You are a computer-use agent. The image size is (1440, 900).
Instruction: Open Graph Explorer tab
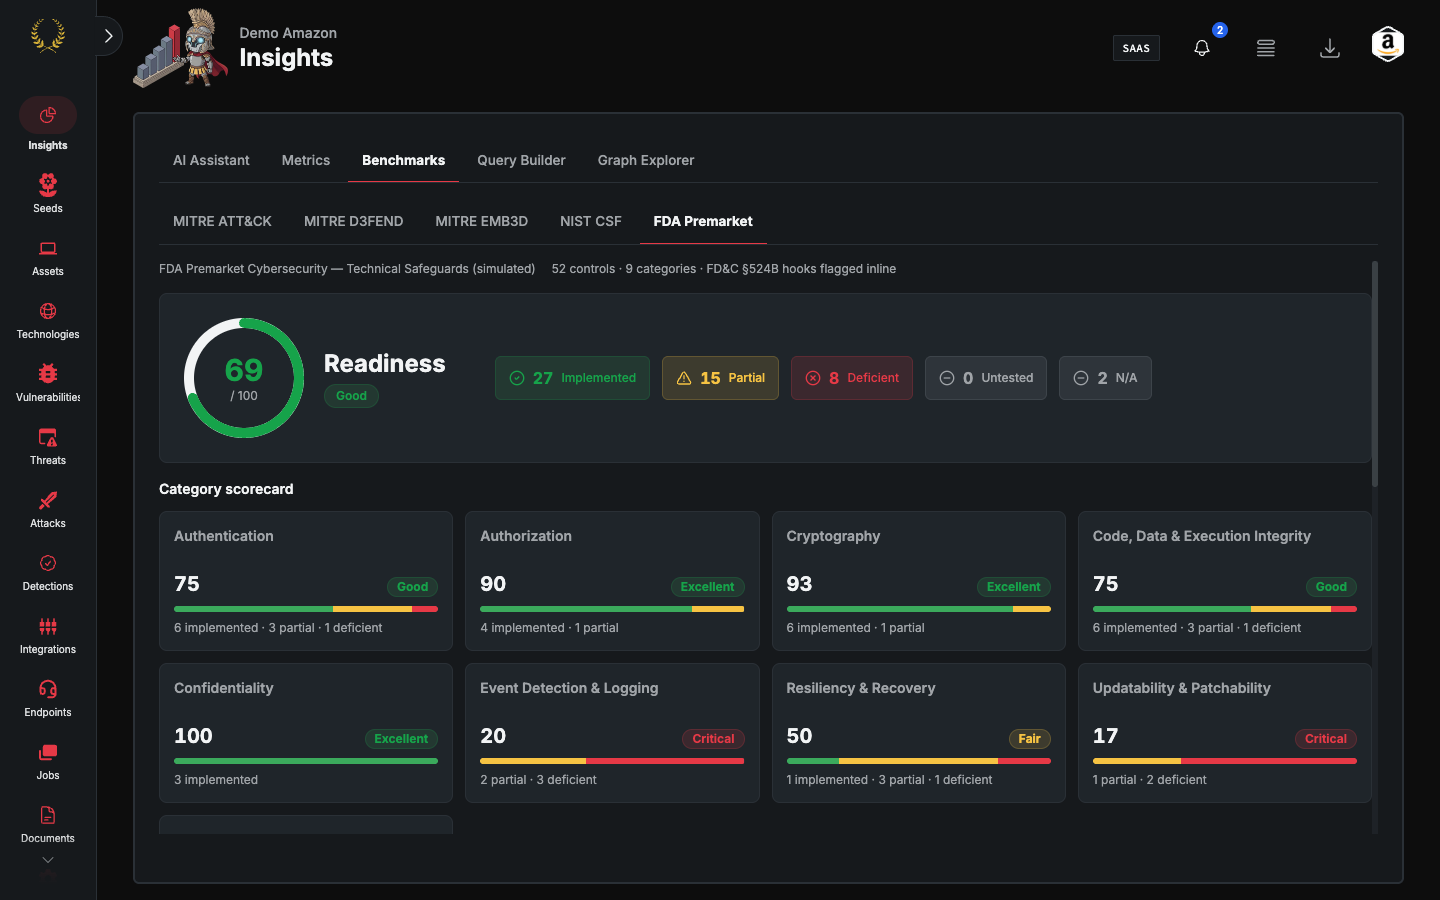click(x=646, y=160)
